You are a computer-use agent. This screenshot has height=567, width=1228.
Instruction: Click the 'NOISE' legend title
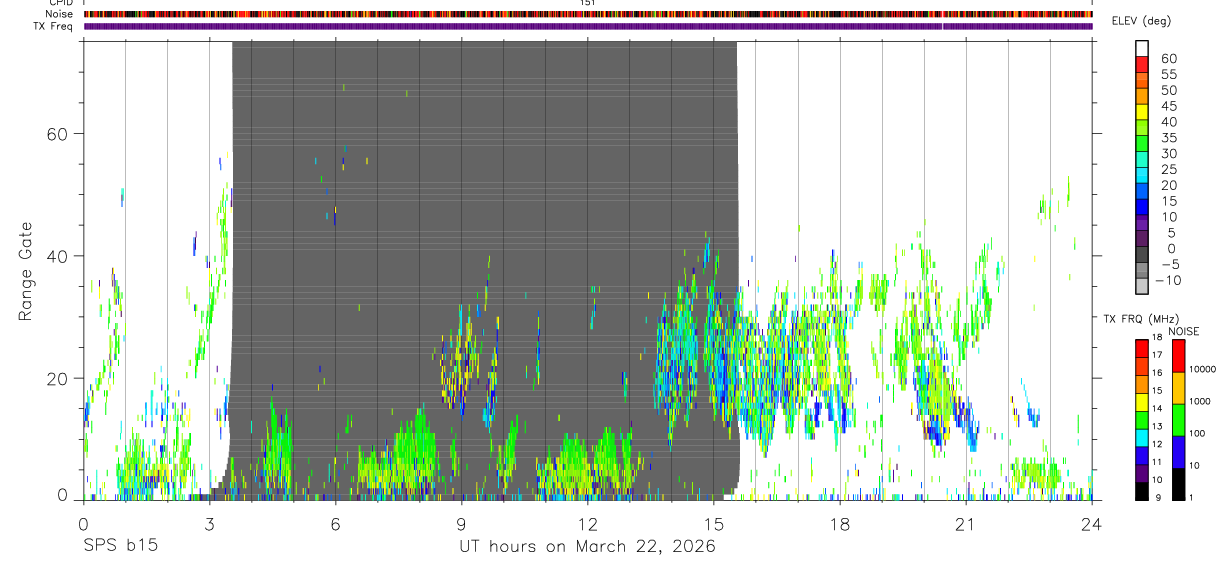click(x=1183, y=332)
